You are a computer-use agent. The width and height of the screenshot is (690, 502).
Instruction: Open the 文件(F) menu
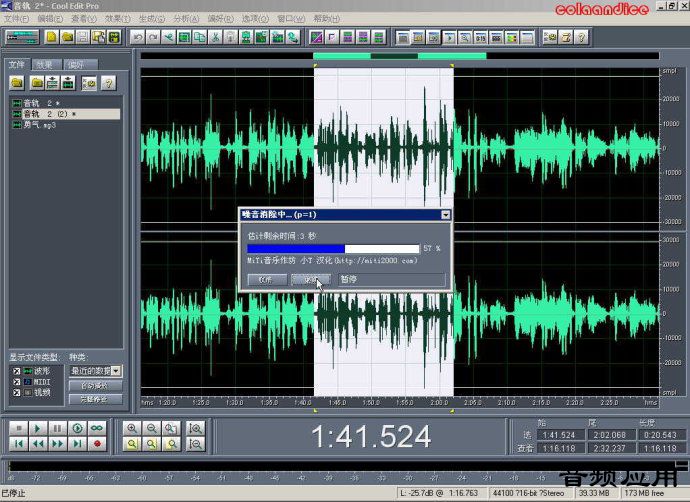(16, 18)
